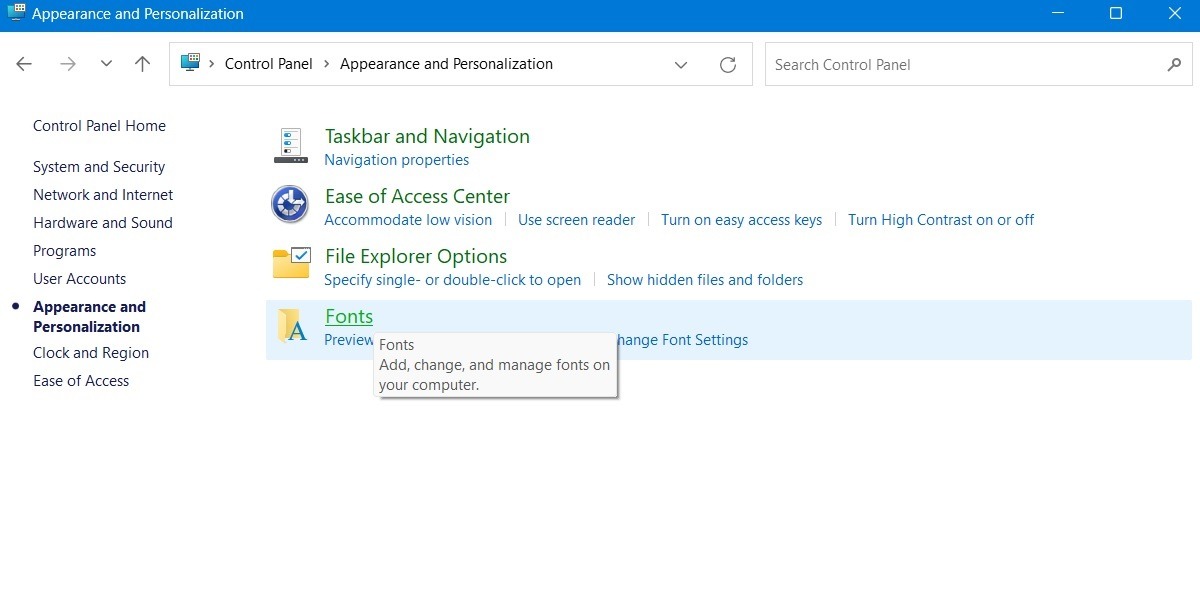Click the Ease of Access Center globe icon
Screen dimensions: 1200x600
pos(289,204)
